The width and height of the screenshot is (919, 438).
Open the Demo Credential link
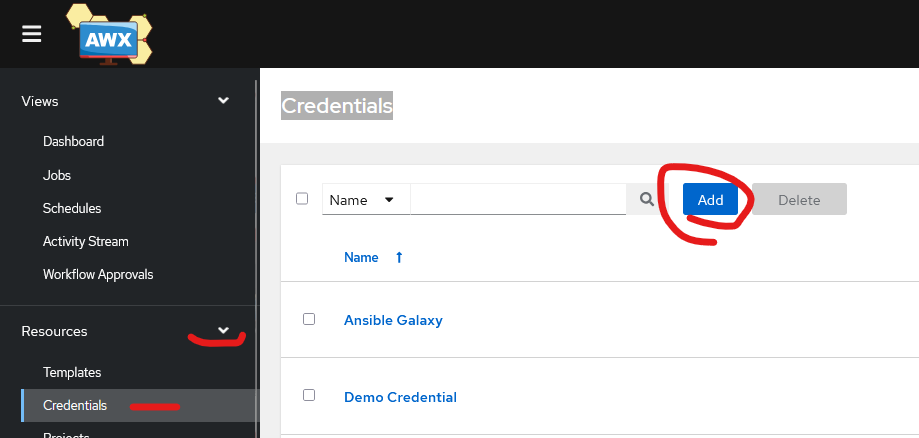pos(400,397)
